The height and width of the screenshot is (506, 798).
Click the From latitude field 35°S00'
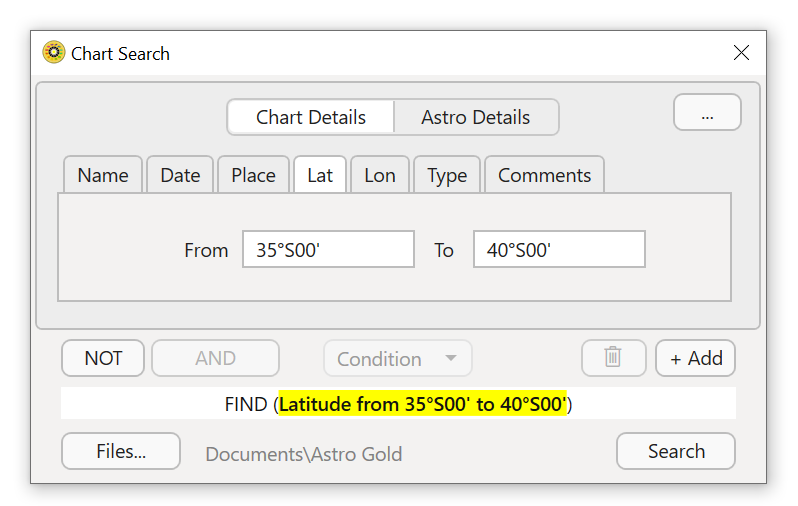coord(328,249)
